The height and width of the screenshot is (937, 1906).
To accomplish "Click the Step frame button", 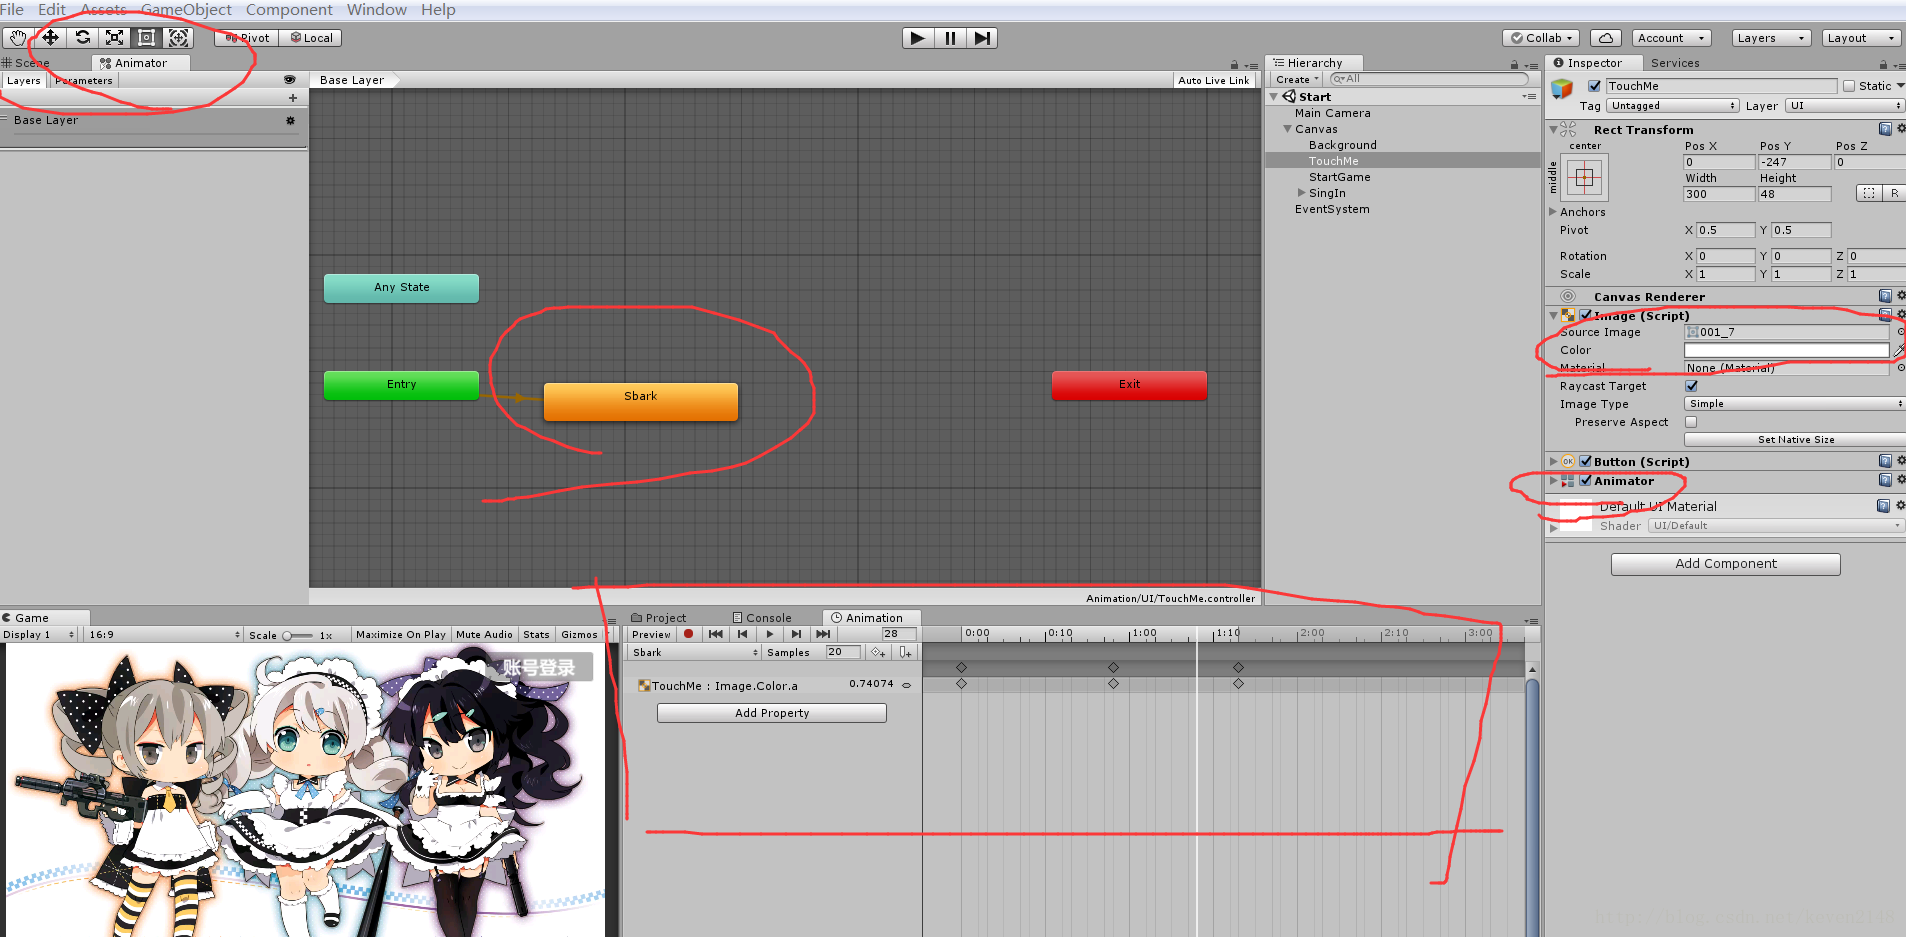I will click(x=982, y=38).
